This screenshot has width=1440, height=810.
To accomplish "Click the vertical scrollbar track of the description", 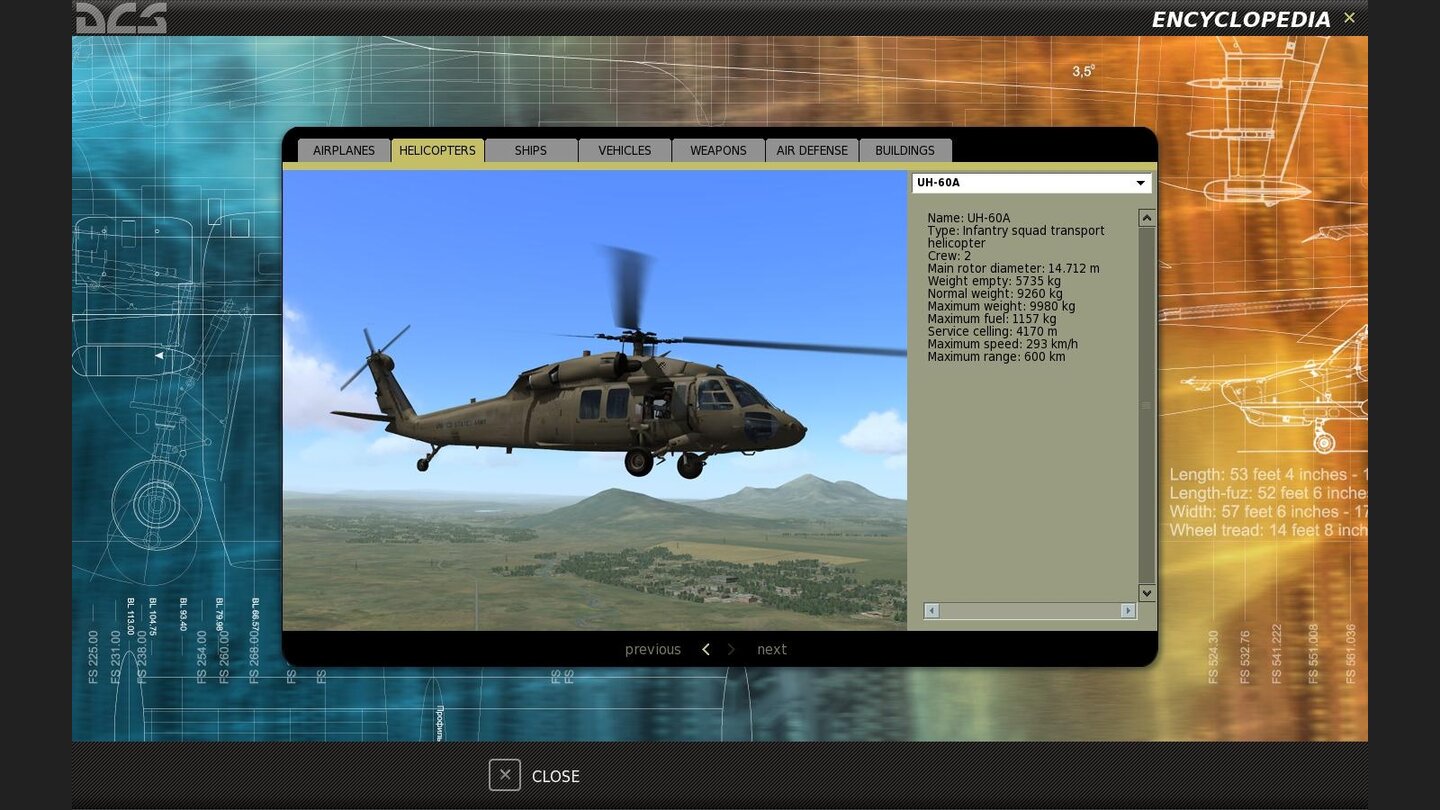I will pyautogui.click(x=1147, y=405).
